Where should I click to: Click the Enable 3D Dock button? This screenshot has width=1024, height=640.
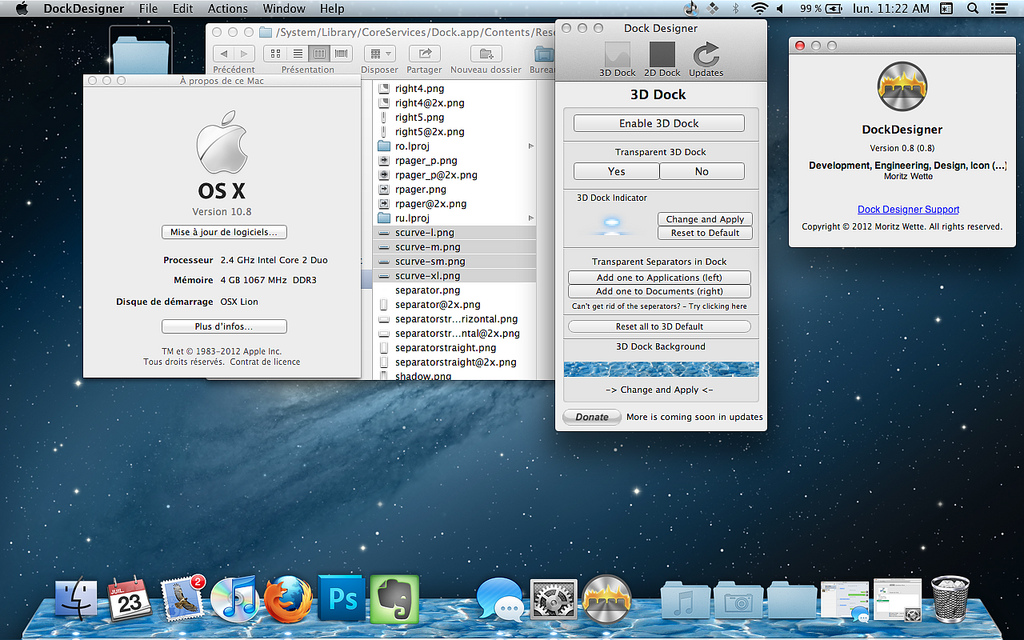click(659, 123)
